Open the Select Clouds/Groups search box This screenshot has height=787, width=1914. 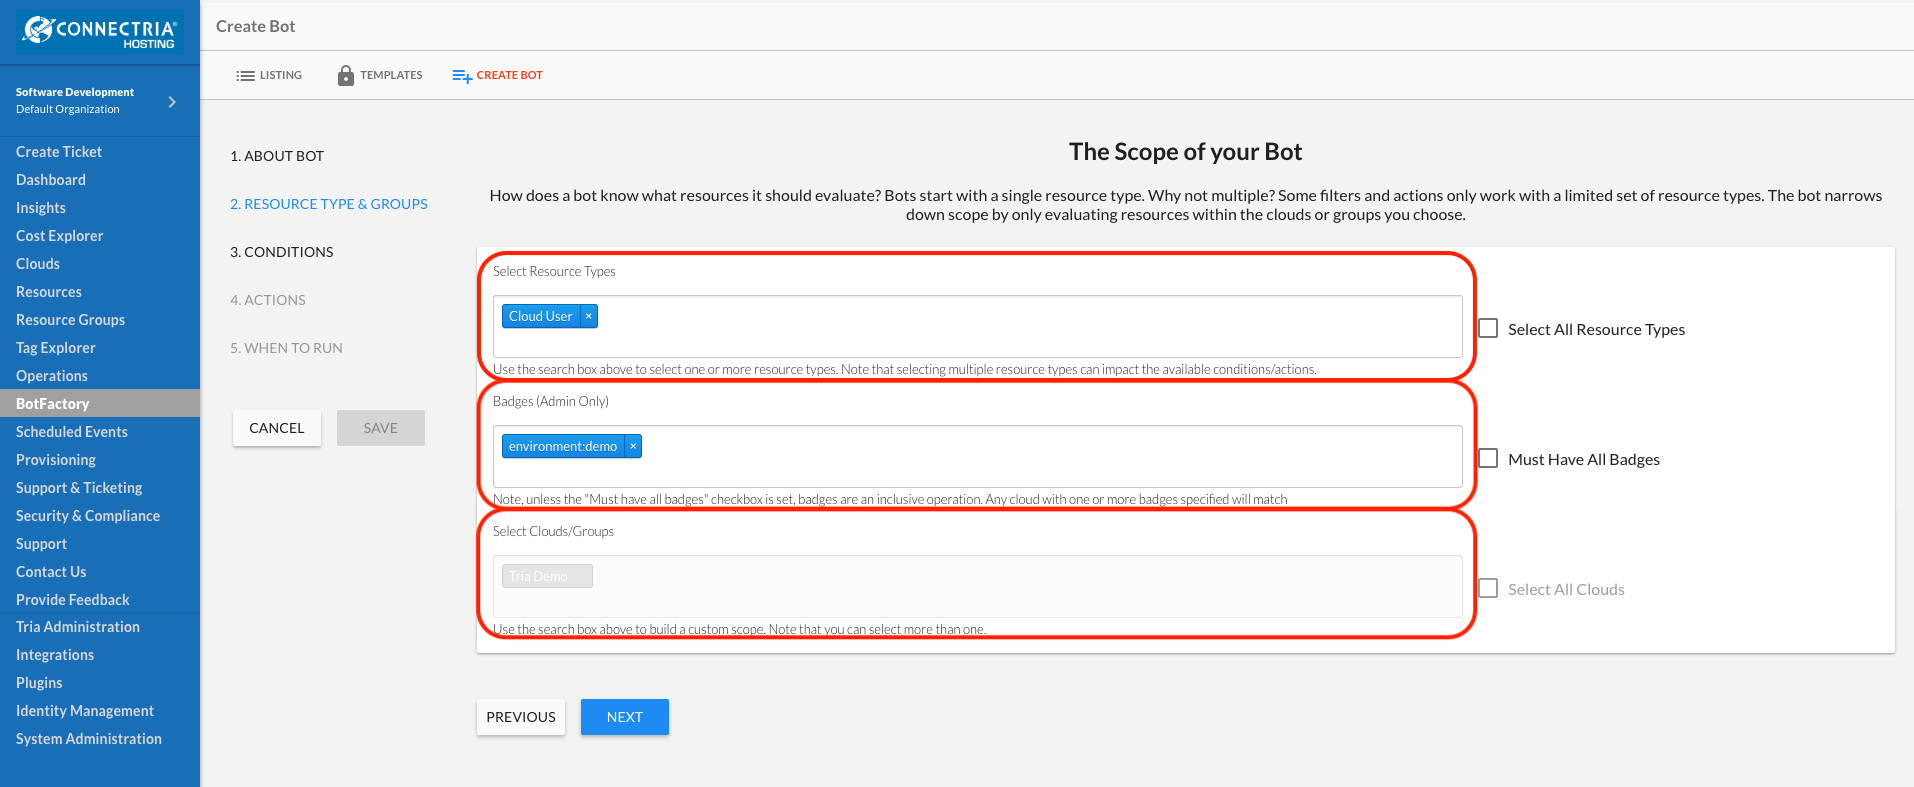[x=978, y=586]
